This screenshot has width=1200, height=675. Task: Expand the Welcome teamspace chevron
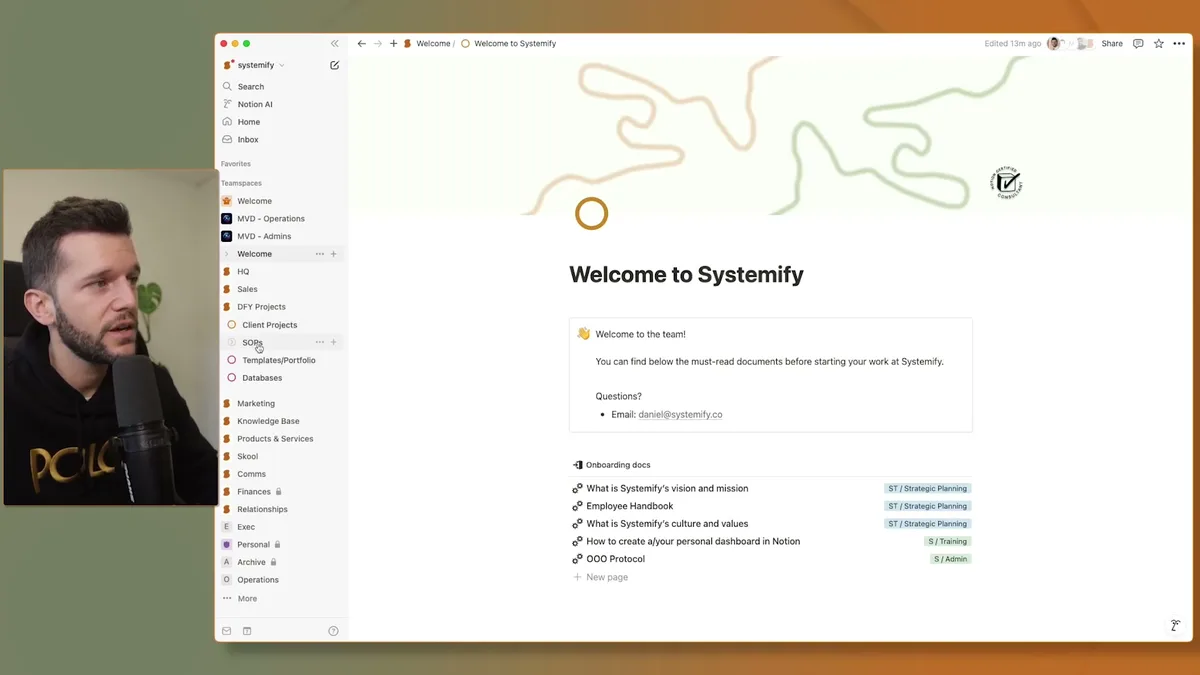pyautogui.click(x=228, y=254)
